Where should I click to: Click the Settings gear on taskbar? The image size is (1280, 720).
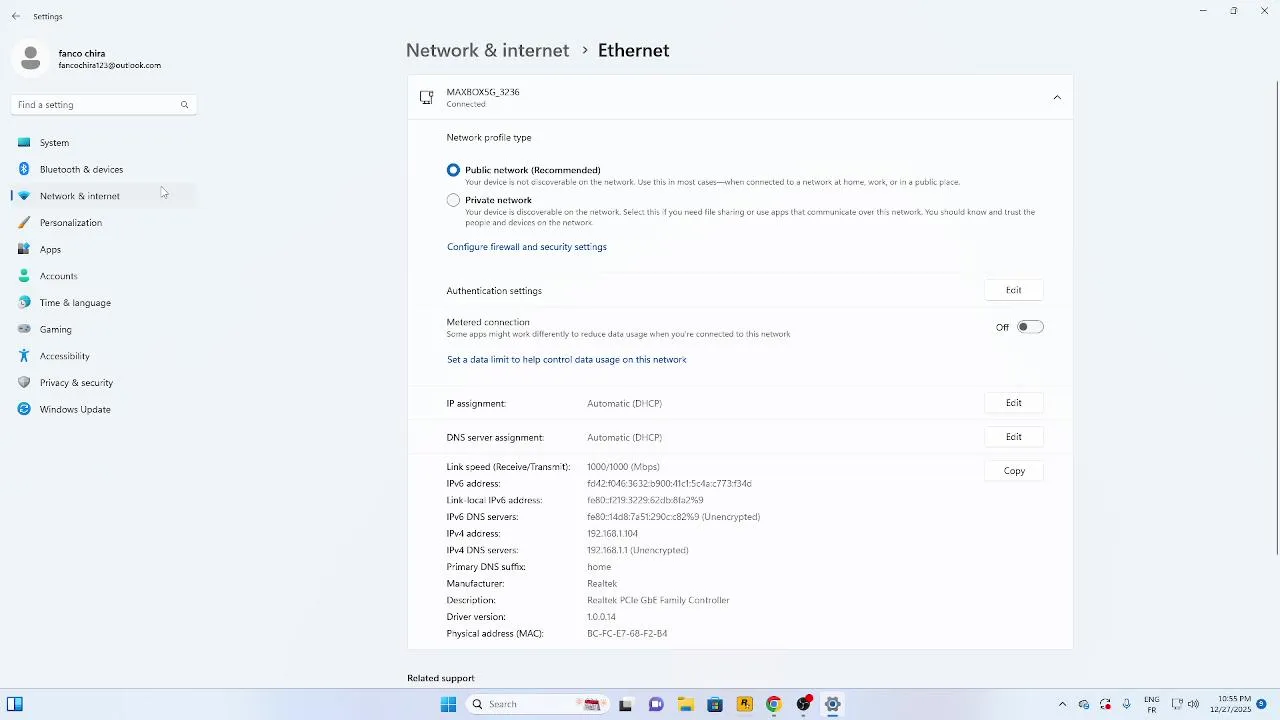pos(832,704)
